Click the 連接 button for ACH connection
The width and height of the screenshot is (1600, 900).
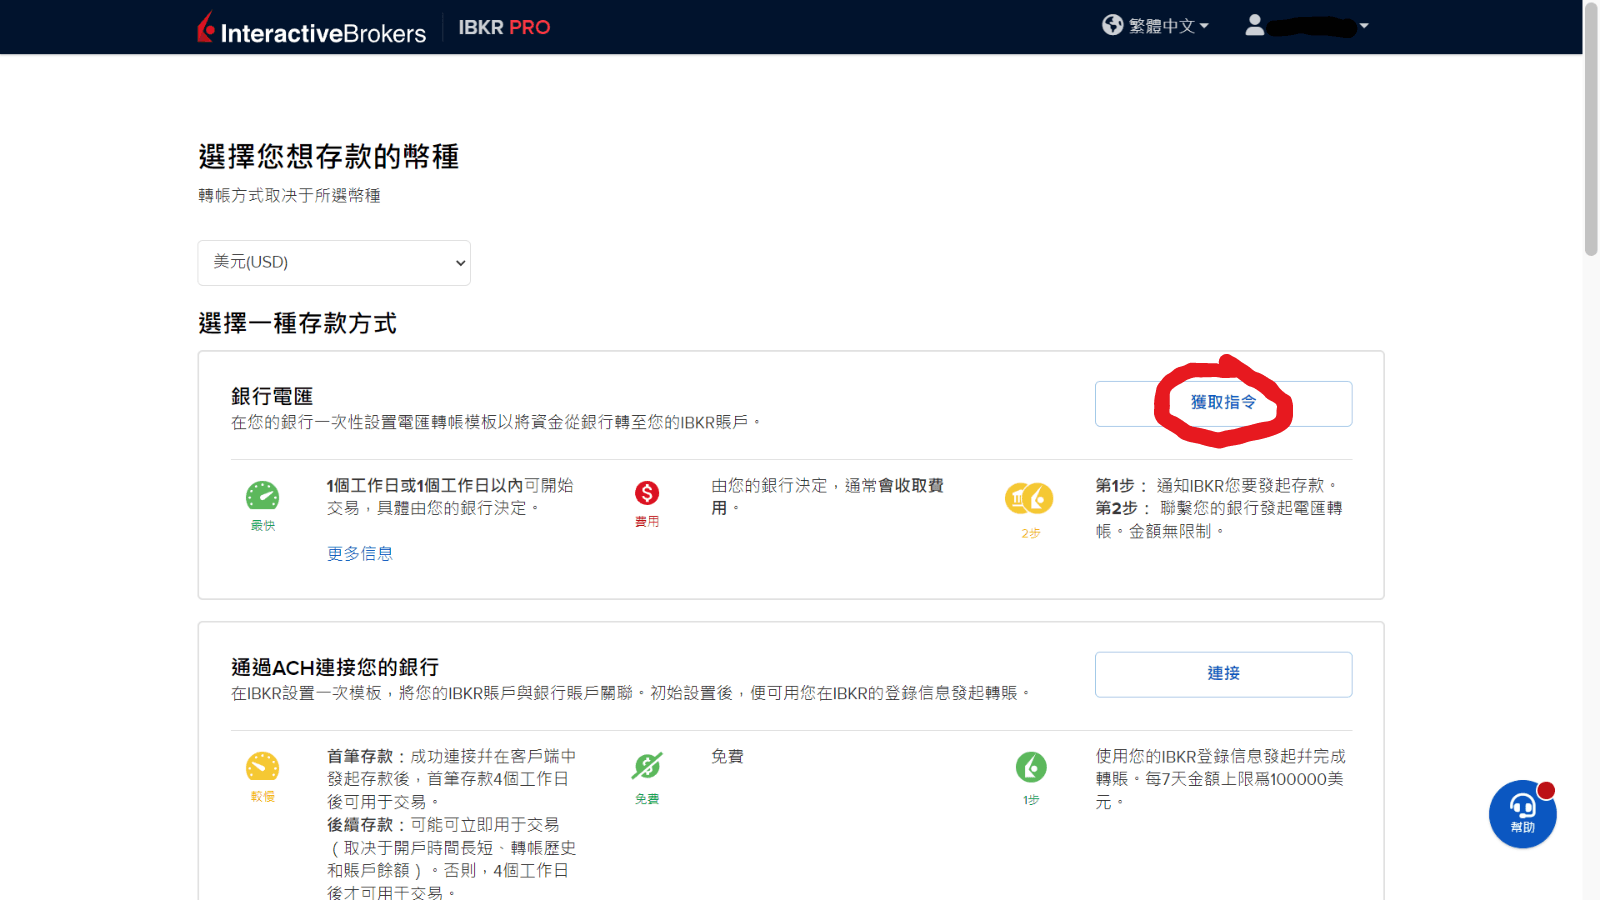point(1223,674)
